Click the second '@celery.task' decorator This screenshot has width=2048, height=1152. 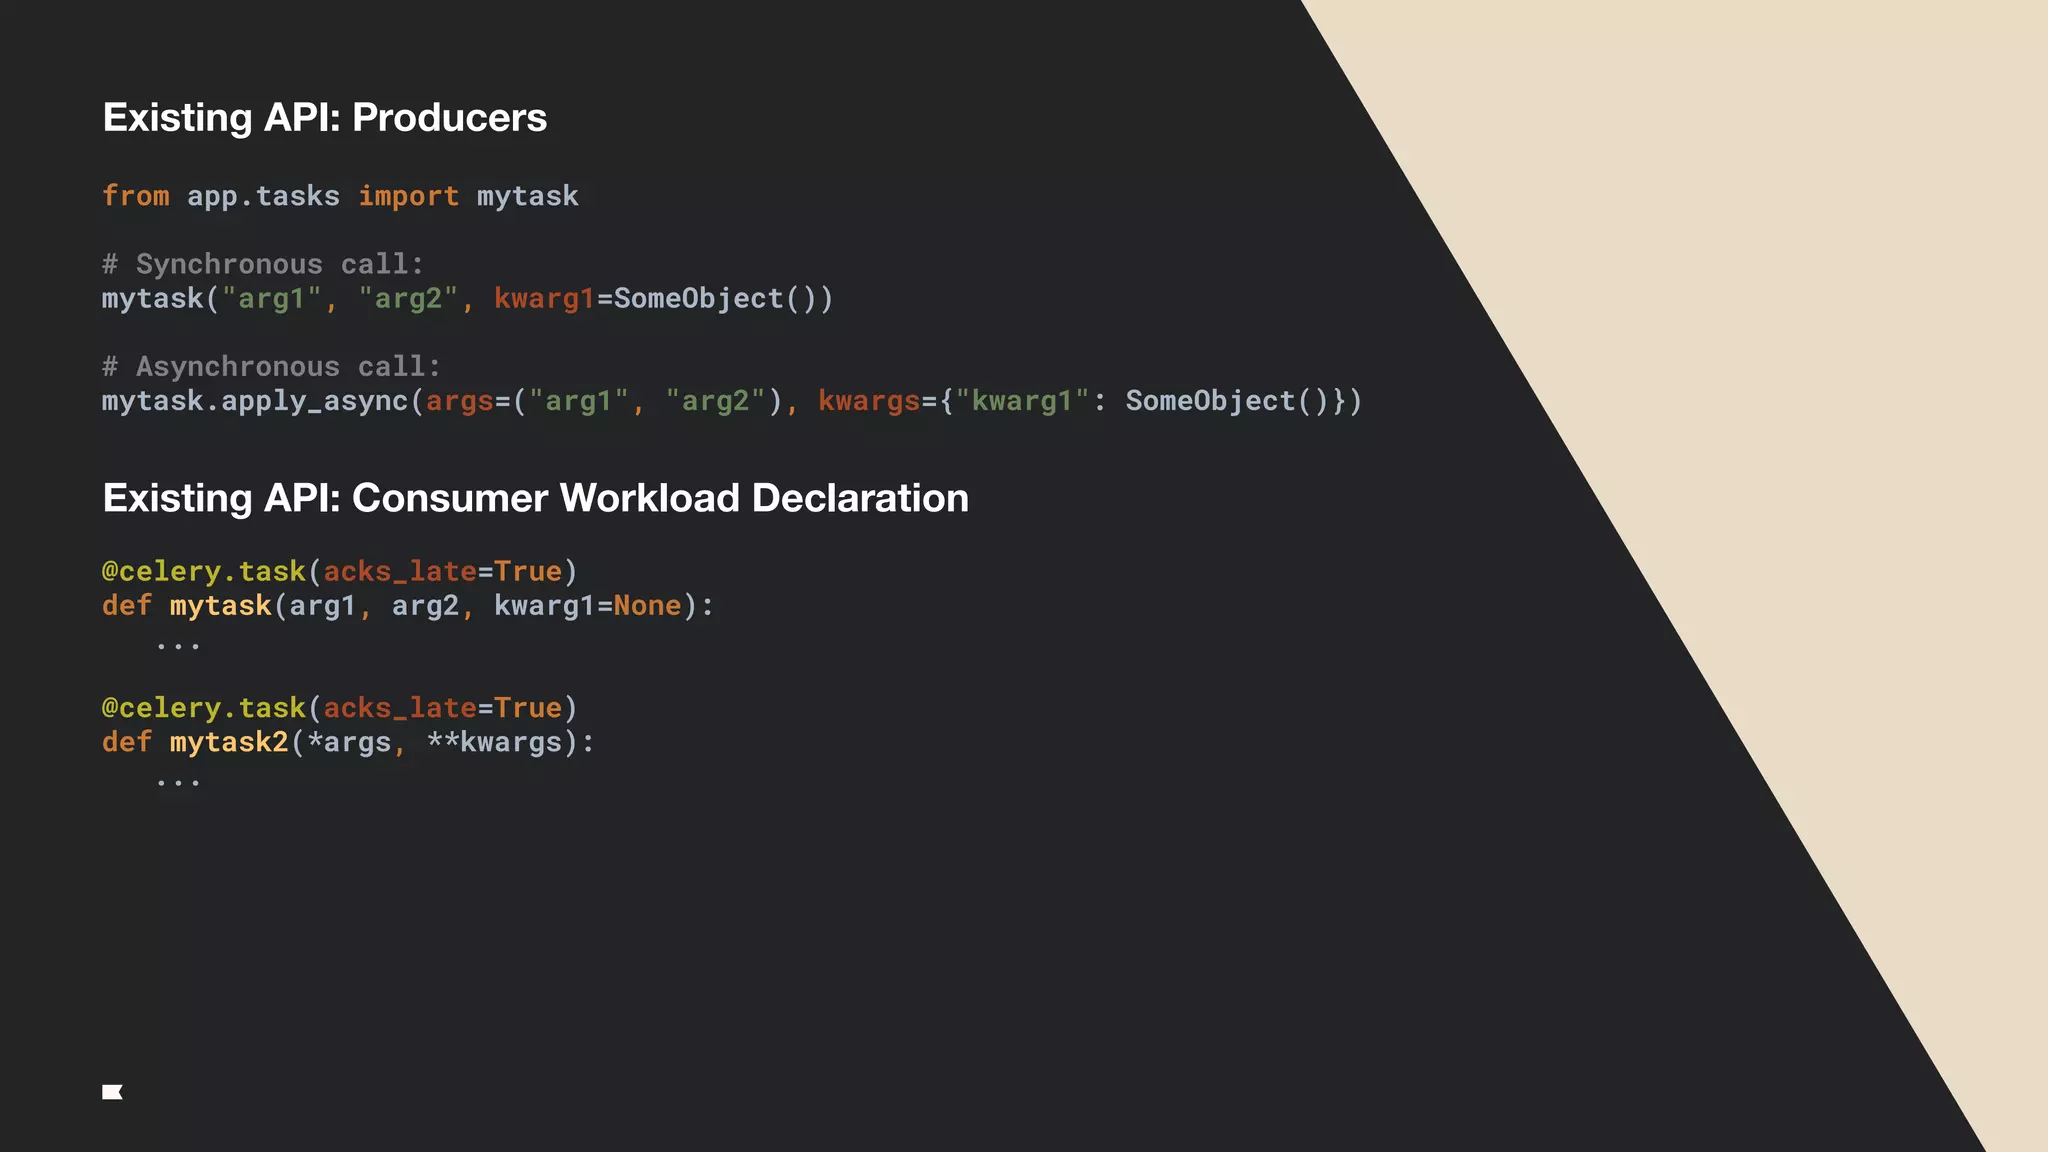[x=203, y=708]
